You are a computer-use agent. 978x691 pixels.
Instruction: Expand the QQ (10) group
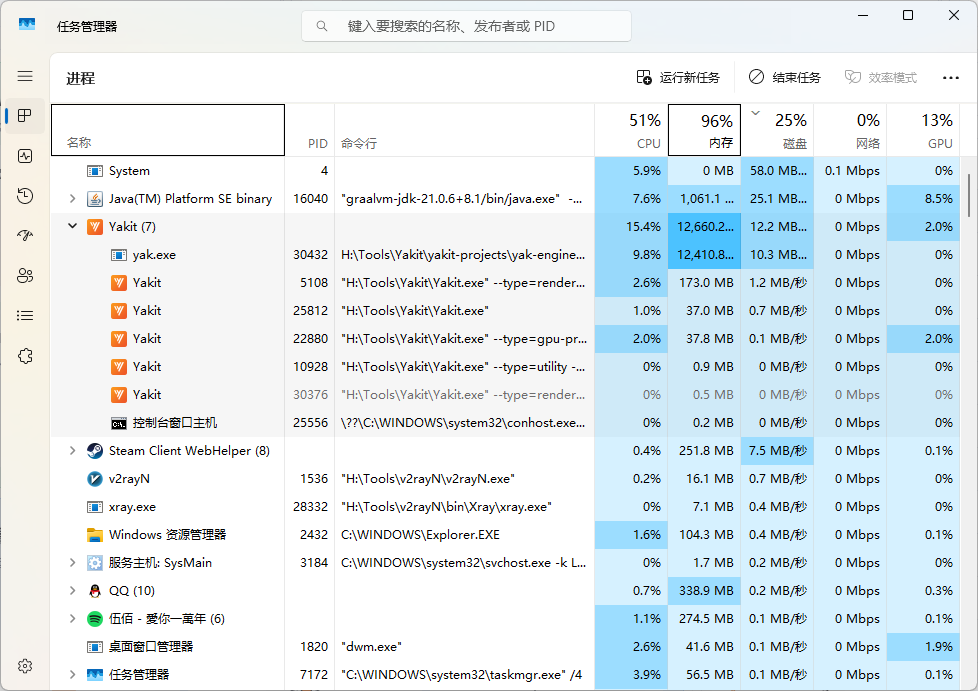pyautogui.click(x=72, y=591)
